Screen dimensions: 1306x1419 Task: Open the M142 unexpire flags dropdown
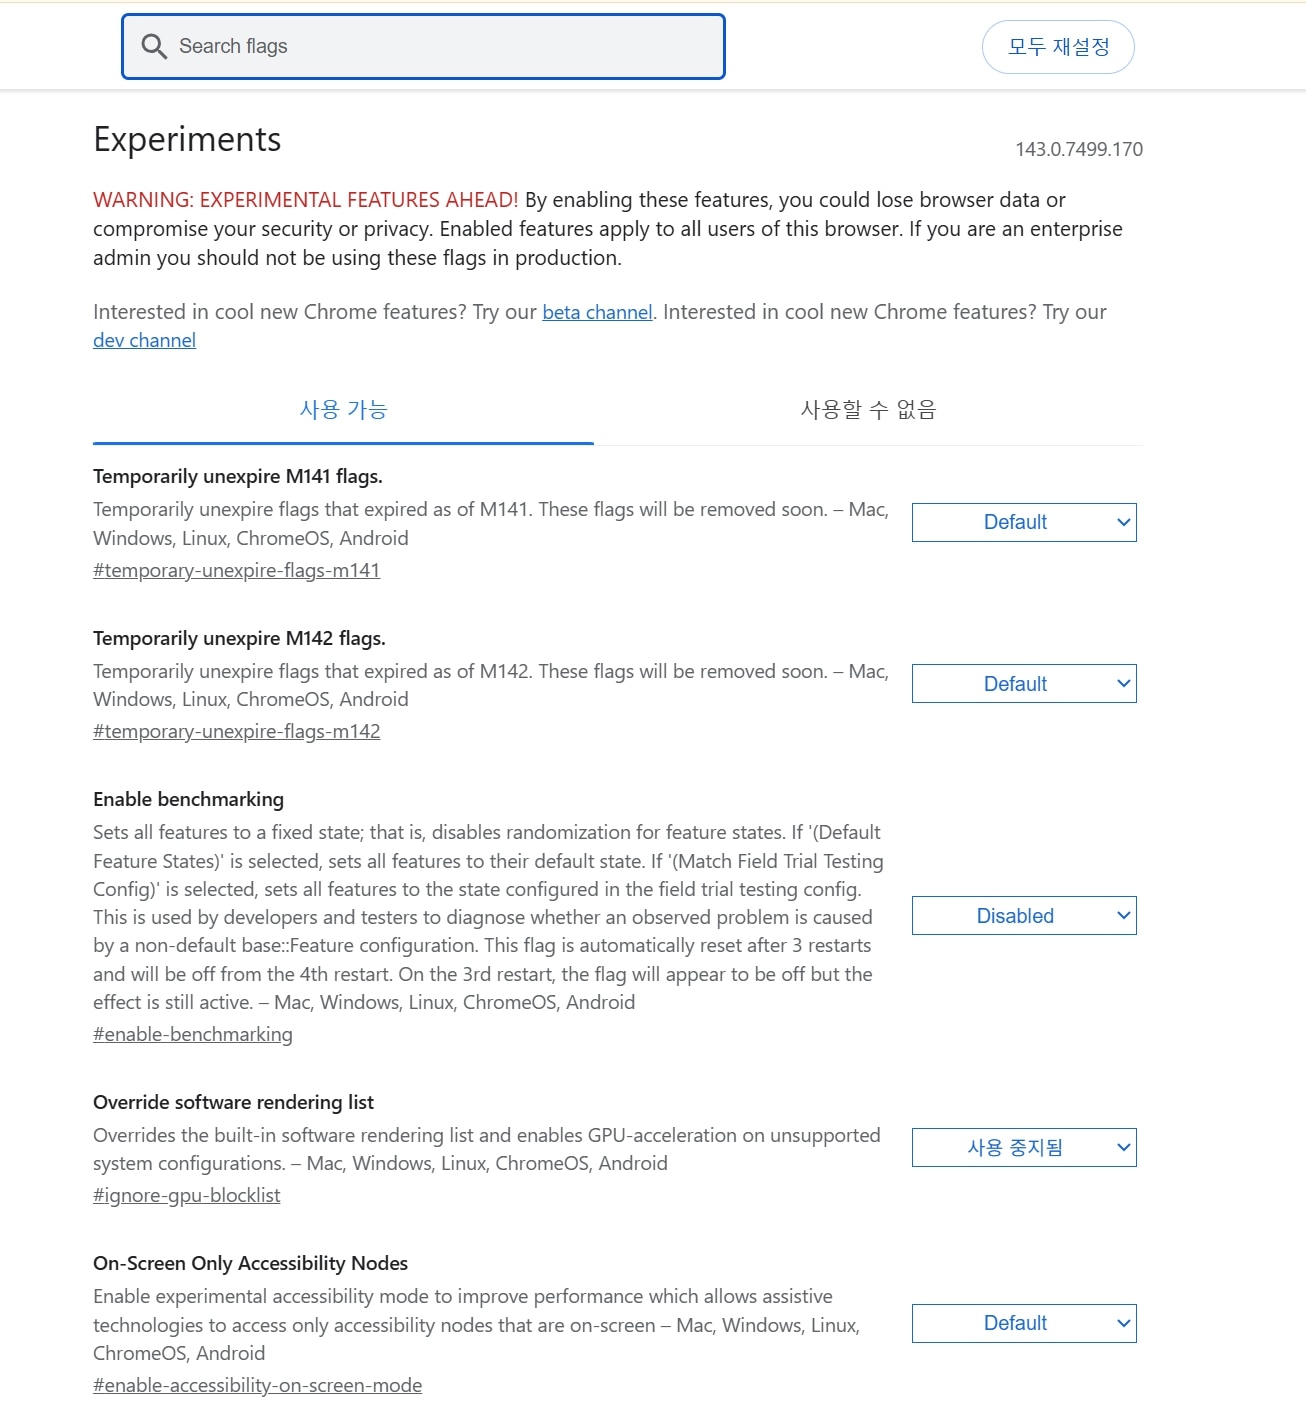pos(1023,684)
